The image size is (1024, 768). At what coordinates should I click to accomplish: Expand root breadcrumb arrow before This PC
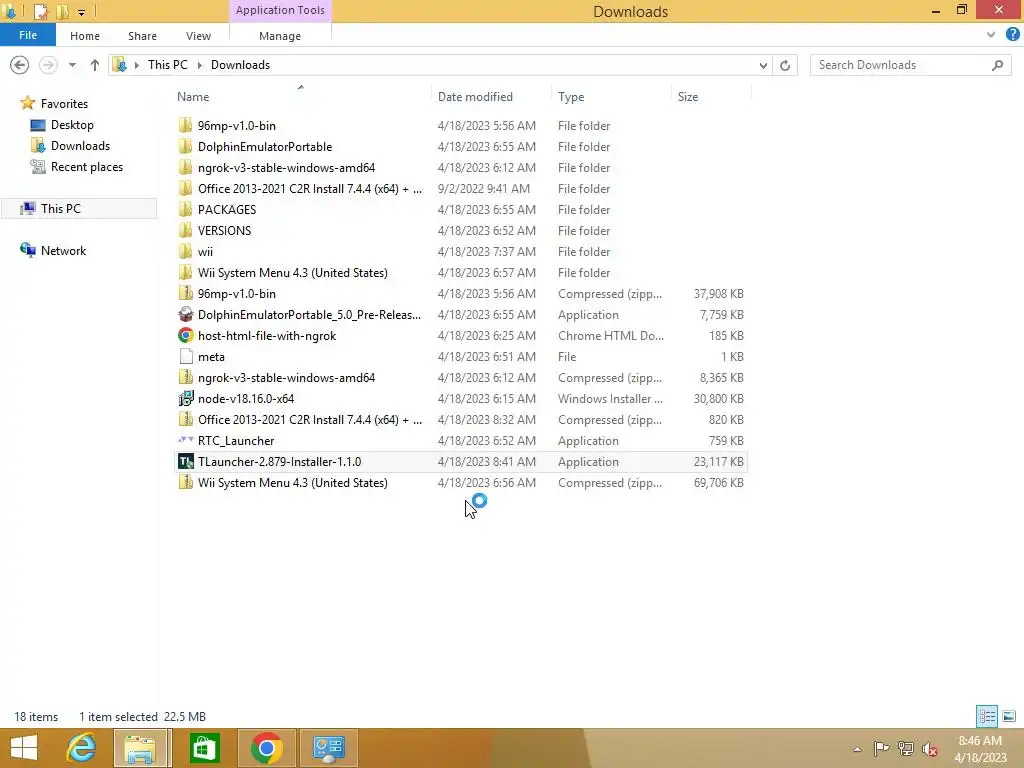coord(136,65)
